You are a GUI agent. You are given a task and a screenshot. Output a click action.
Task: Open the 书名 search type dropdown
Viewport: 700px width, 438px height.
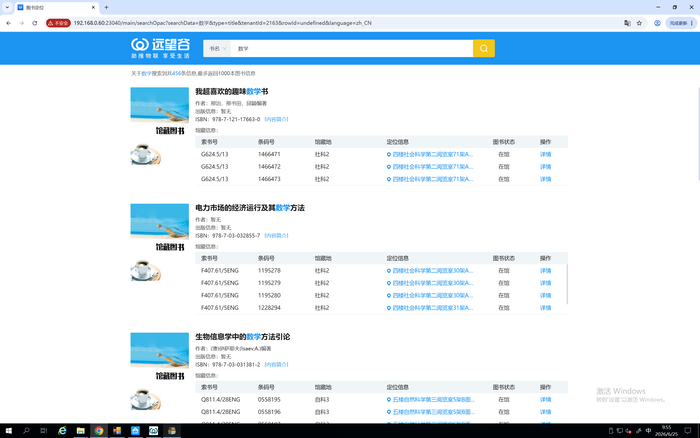tap(217, 48)
